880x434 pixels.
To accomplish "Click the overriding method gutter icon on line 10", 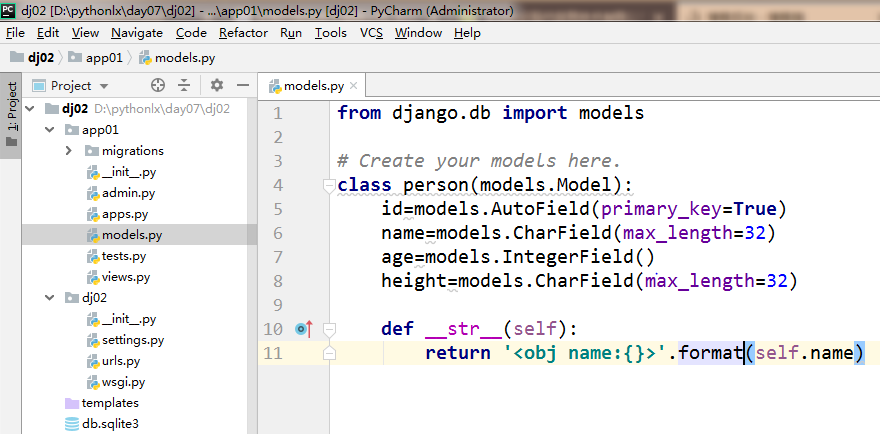I will (x=304, y=328).
